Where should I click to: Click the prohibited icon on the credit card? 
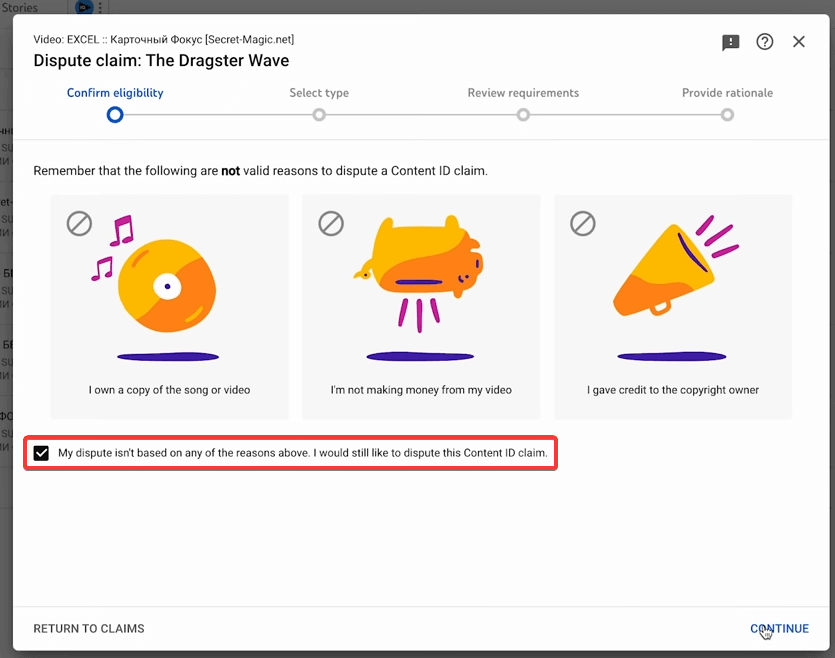(x=583, y=224)
